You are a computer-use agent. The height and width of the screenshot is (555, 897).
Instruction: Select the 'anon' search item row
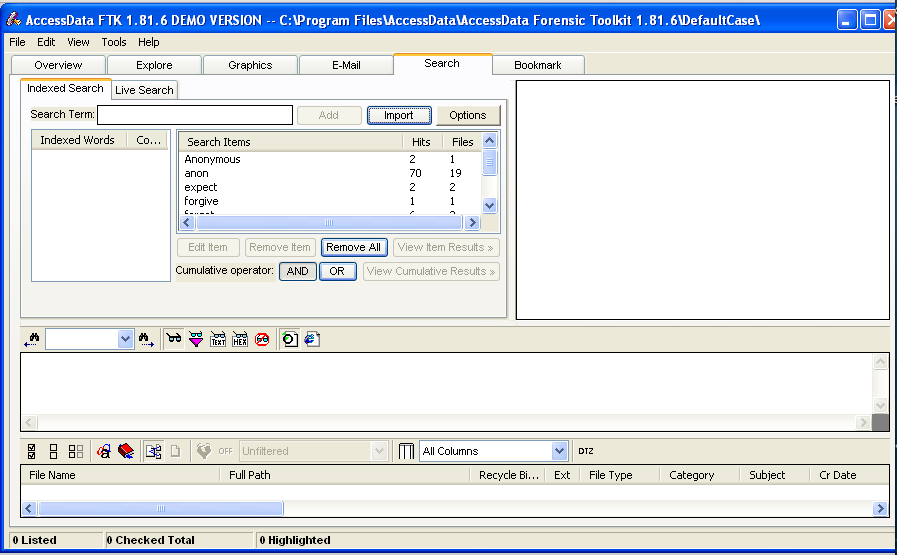coord(330,173)
